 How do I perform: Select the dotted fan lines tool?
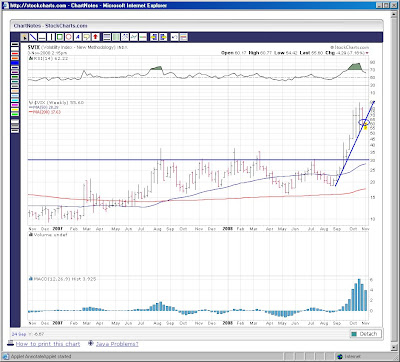[125, 37]
